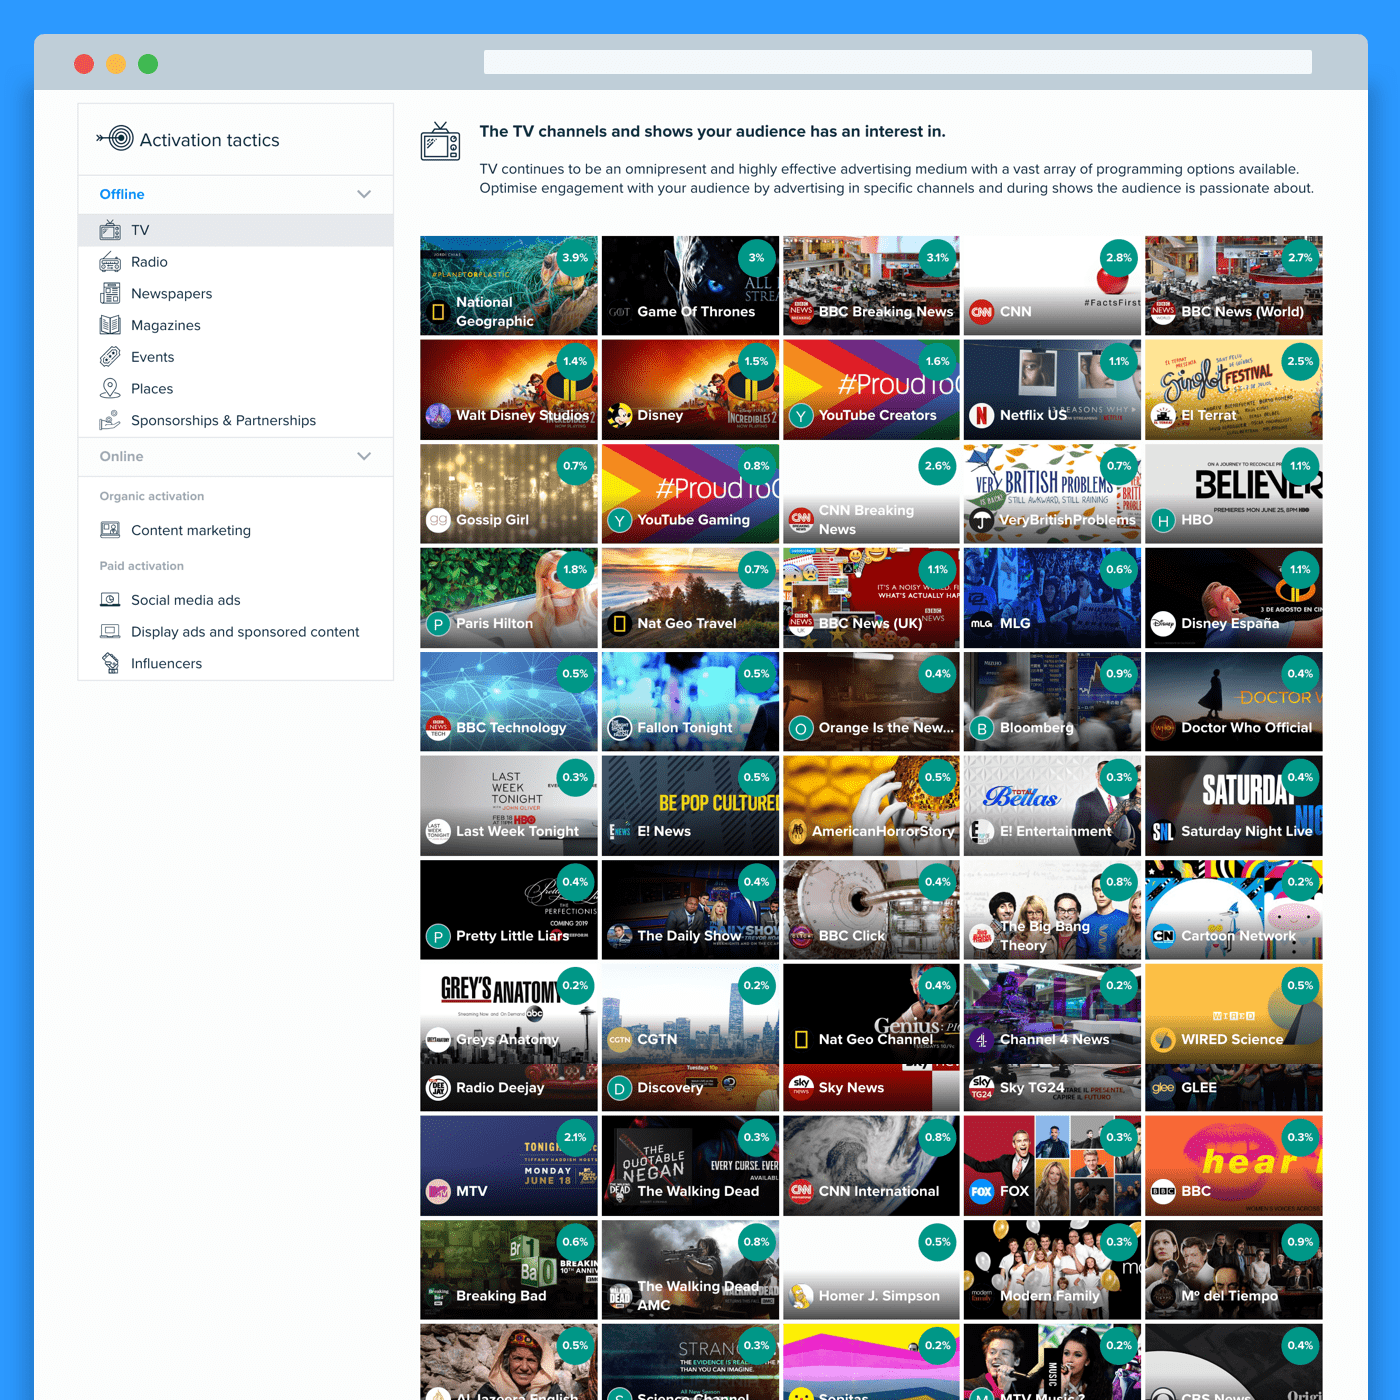The image size is (1400, 1400).
Task: Click the HBO channel avatar icon
Action: [1163, 520]
